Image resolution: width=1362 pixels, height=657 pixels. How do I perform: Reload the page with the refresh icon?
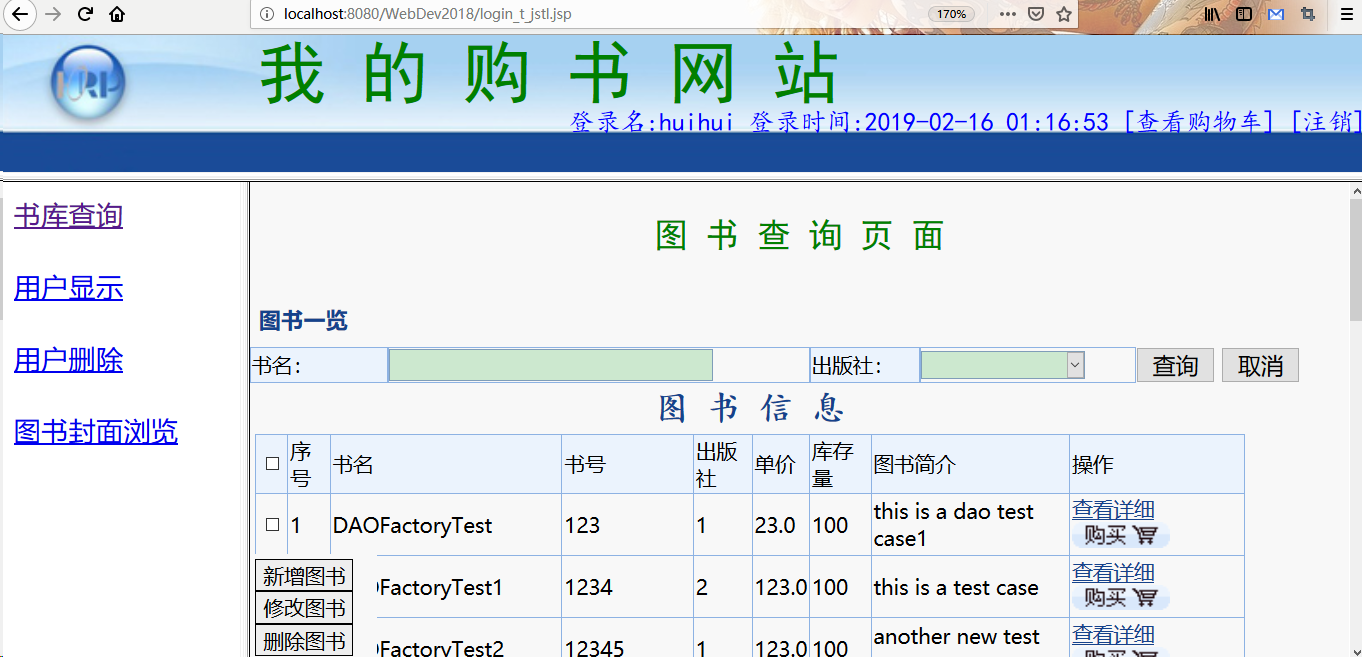coord(86,14)
